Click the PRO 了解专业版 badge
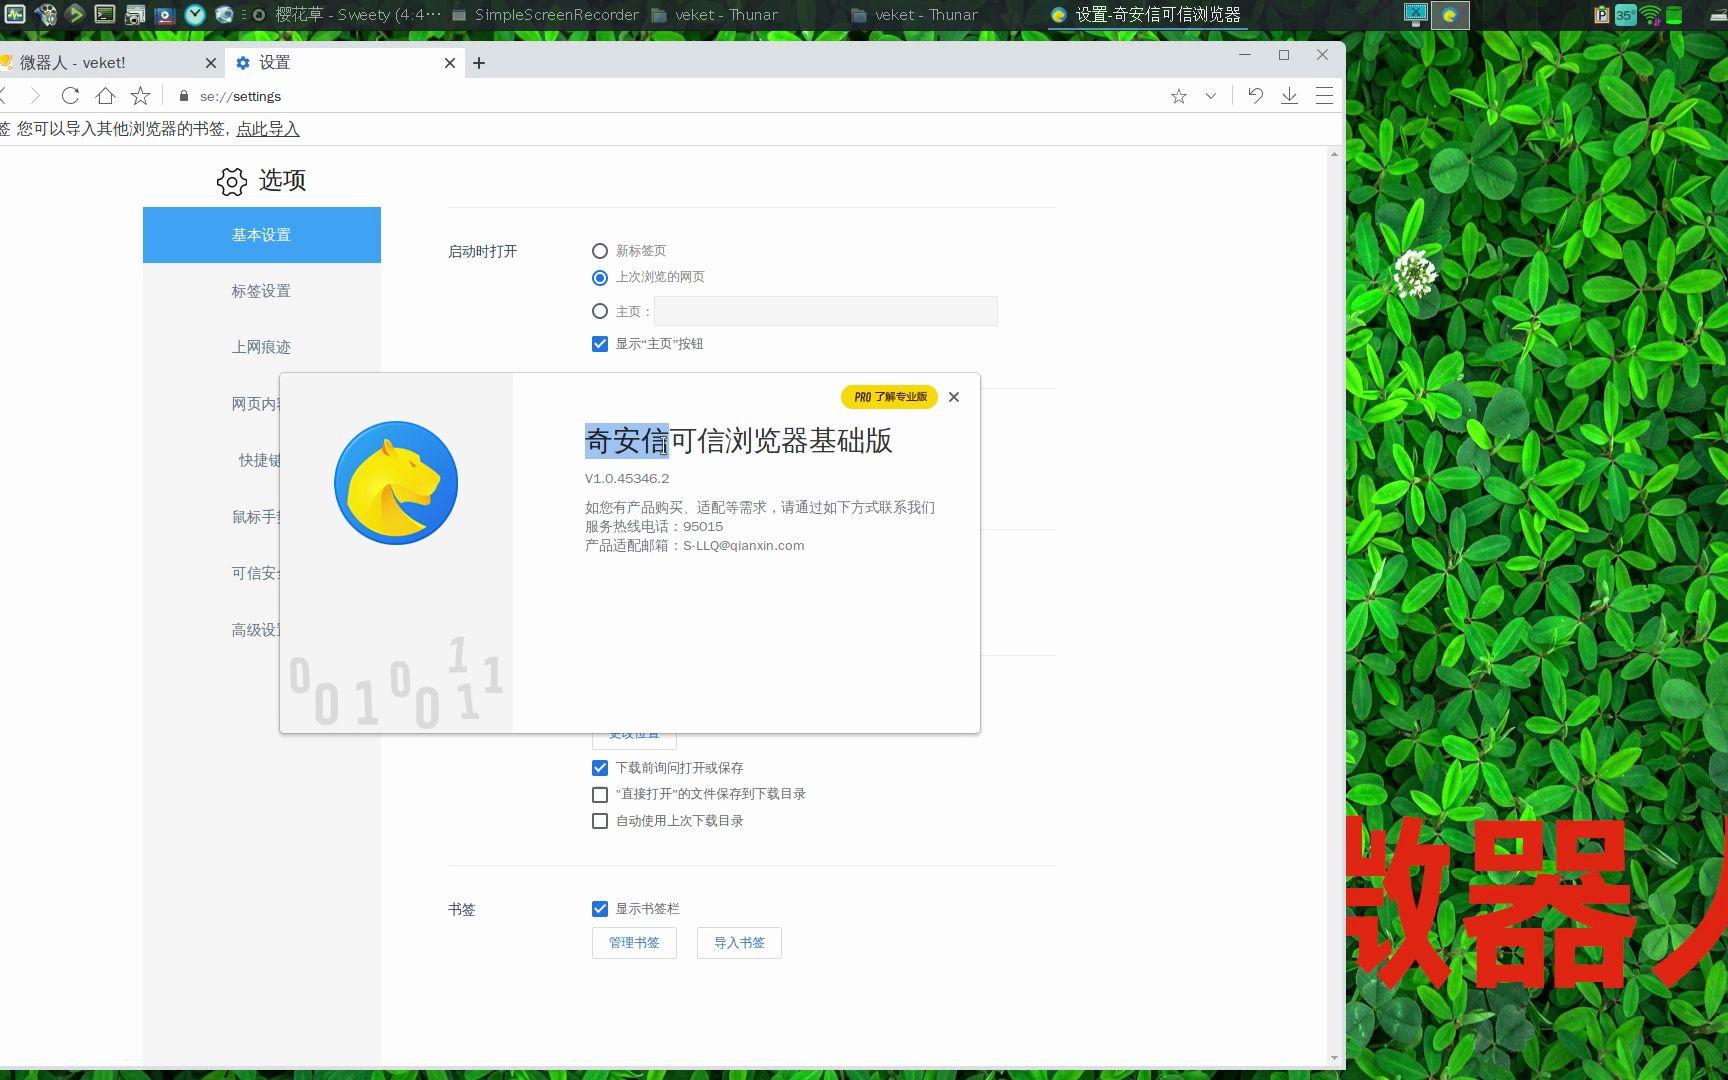Viewport: 1728px width, 1080px height. [x=889, y=397]
